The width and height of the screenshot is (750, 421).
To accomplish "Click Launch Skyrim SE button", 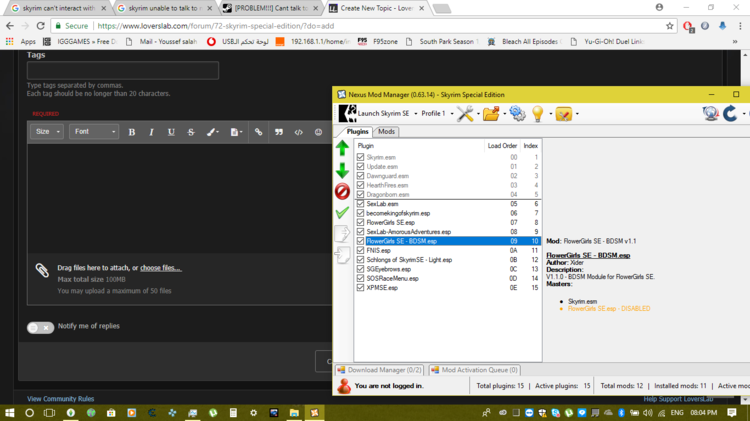I will pyautogui.click(x=375, y=113).
